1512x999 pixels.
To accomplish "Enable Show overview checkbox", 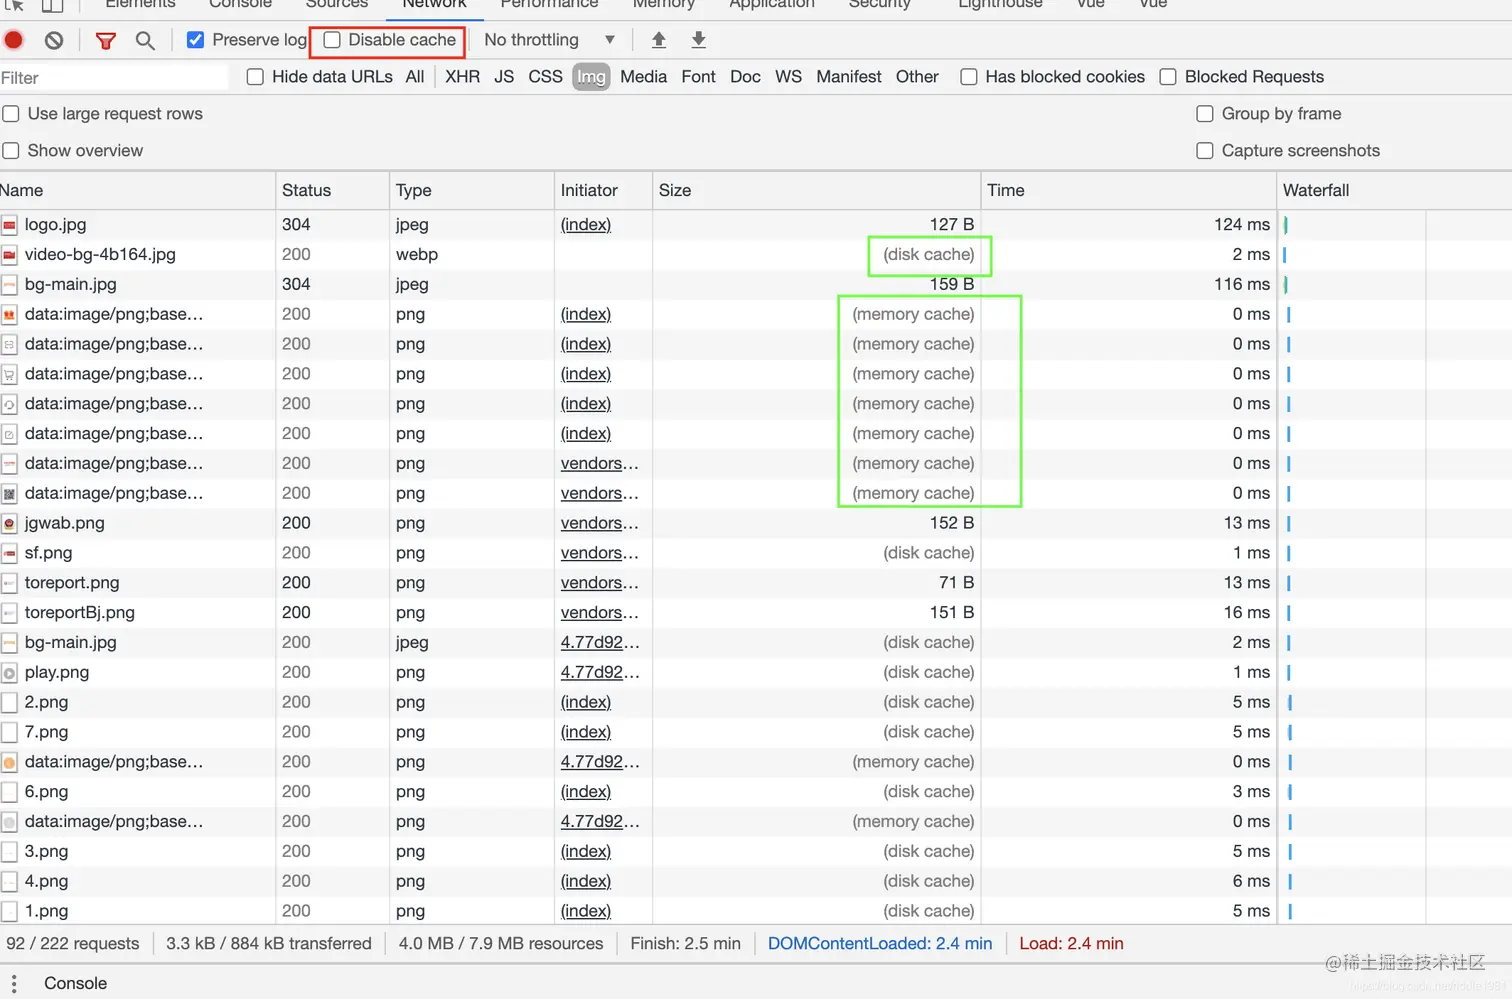I will click(x=11, y=151).
